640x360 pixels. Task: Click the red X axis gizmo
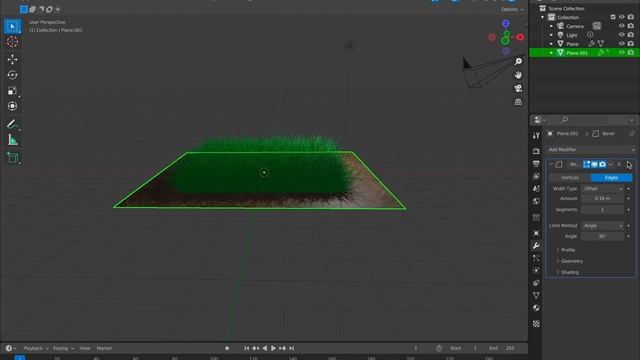tap(520, 37)
